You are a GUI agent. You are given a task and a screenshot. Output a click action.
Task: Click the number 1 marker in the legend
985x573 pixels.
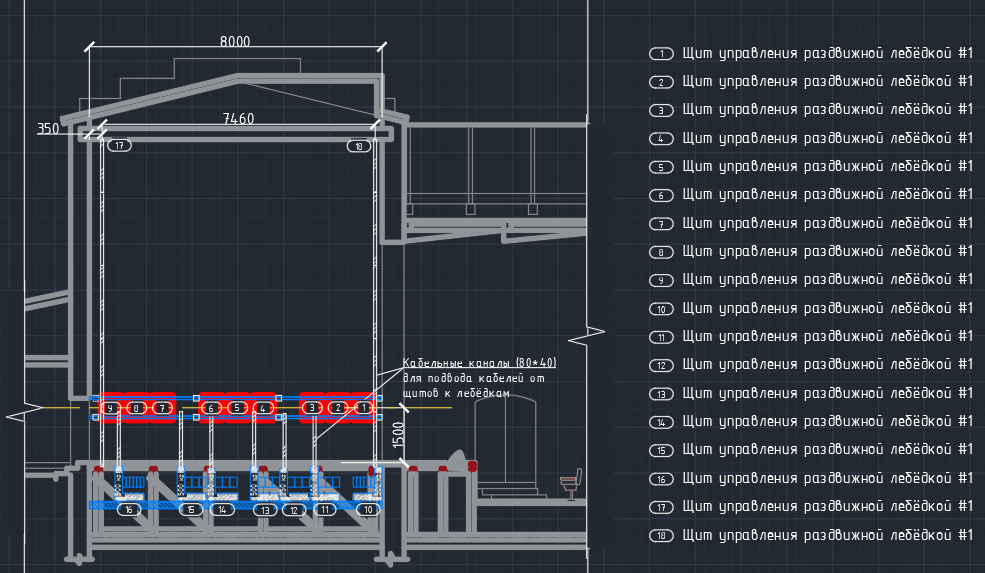pos(661,53)
